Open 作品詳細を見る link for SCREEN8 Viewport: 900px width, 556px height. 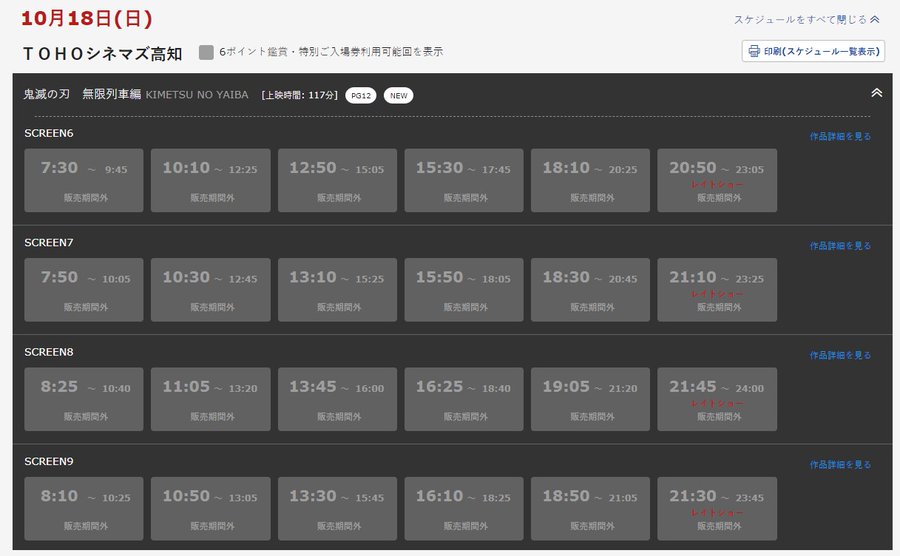[840, 356]
